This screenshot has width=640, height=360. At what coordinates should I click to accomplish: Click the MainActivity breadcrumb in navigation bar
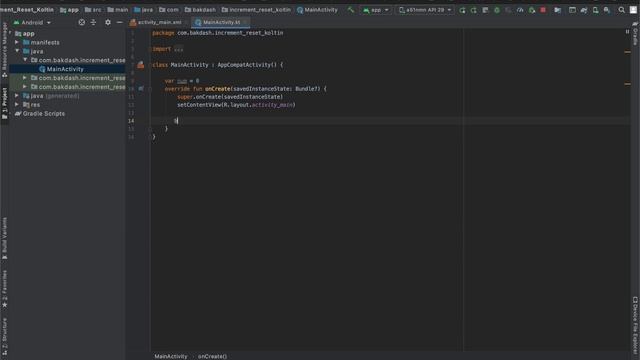coord(317,10)
